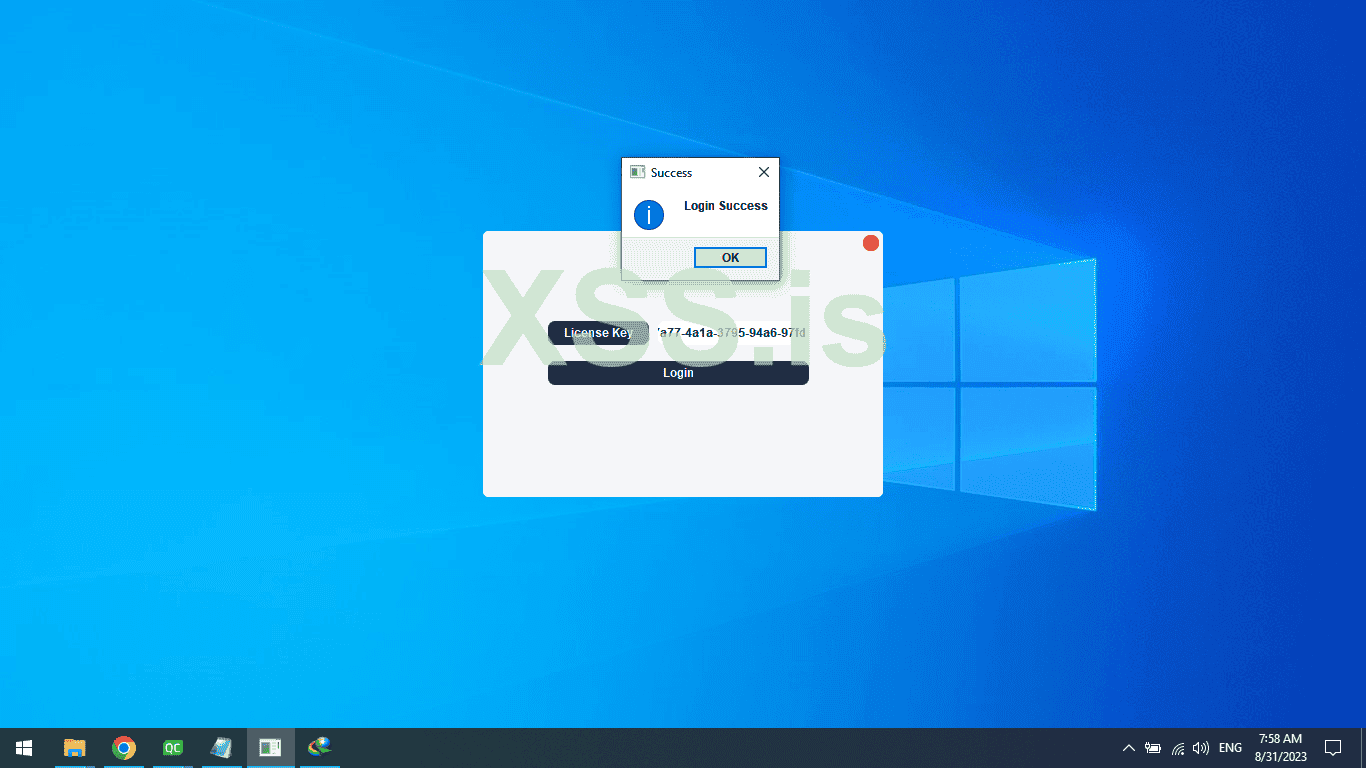The height and width of the screenshot is (768, 1366).
Task: Launch Google Chrome from the taskbar
Action: pos(123,748)
